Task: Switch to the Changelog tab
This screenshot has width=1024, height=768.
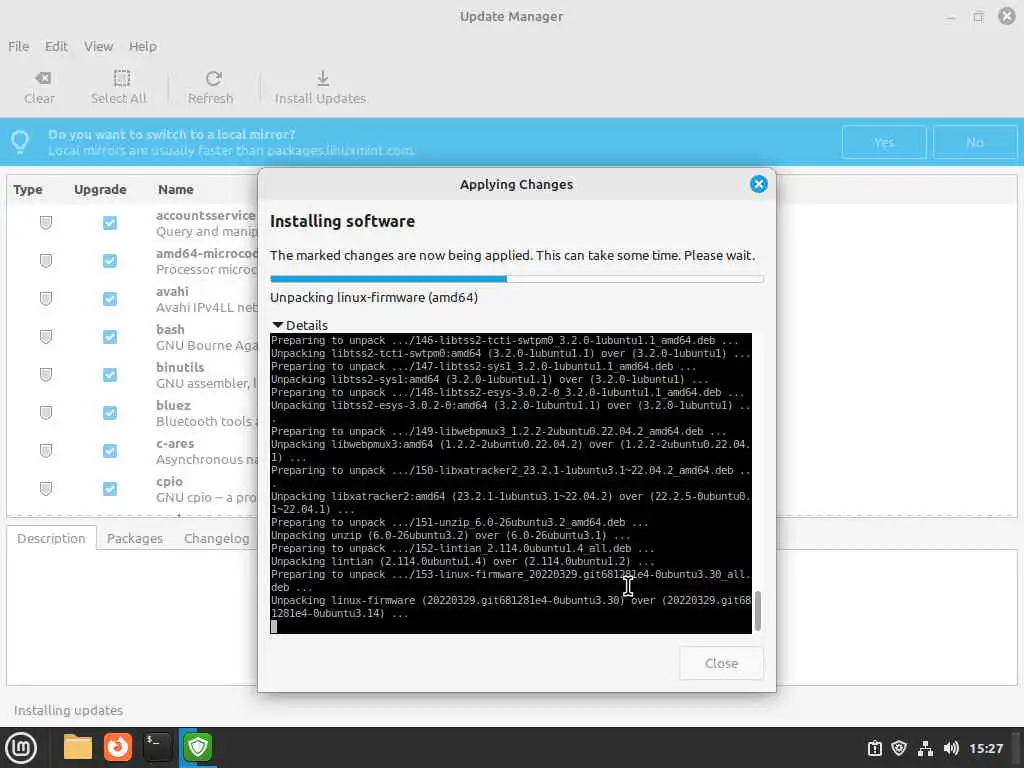Action: tap(216, 538)
